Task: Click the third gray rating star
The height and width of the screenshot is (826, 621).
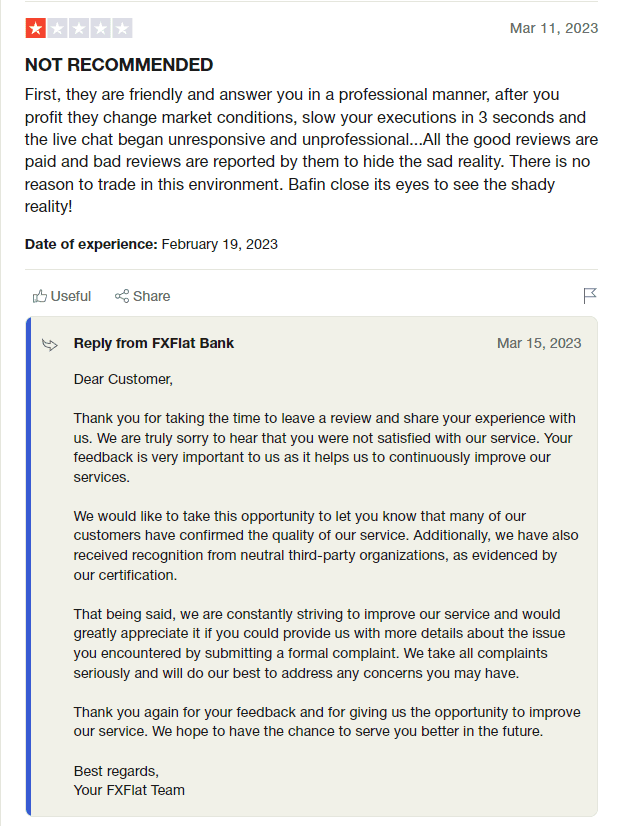Action: [78, 28]
